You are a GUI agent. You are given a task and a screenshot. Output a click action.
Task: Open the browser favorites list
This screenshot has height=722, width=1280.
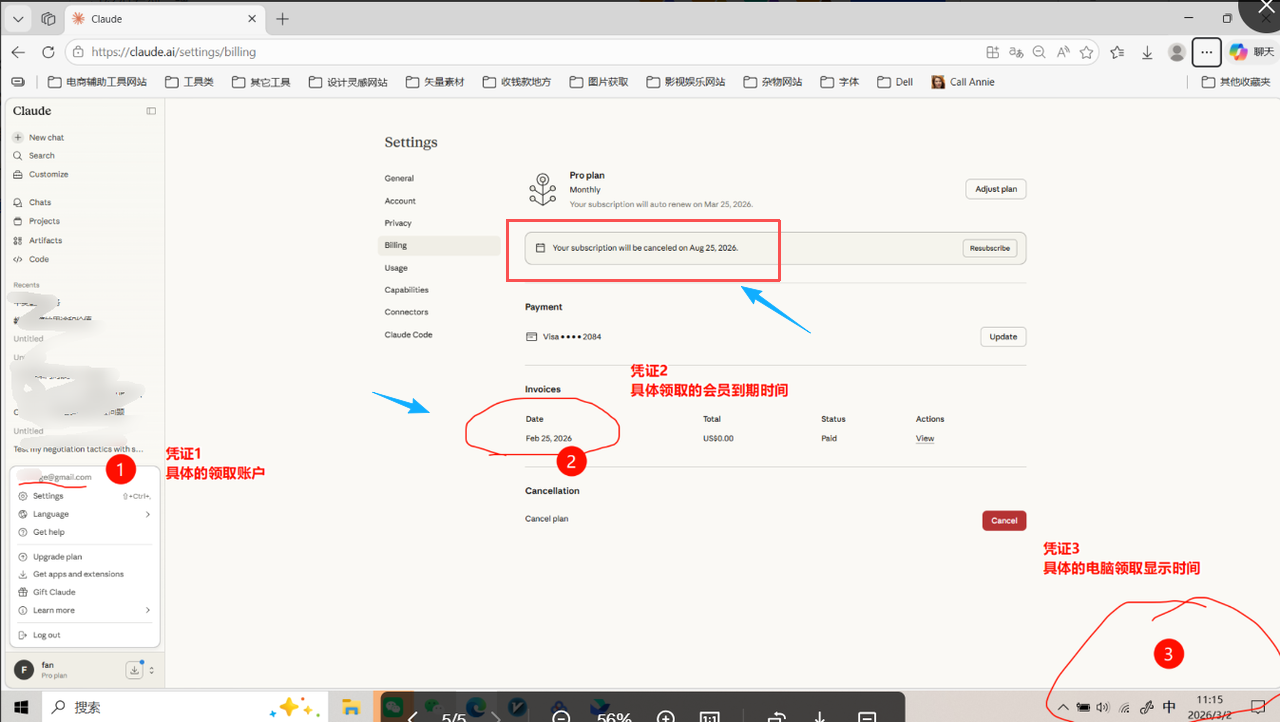1117,52
